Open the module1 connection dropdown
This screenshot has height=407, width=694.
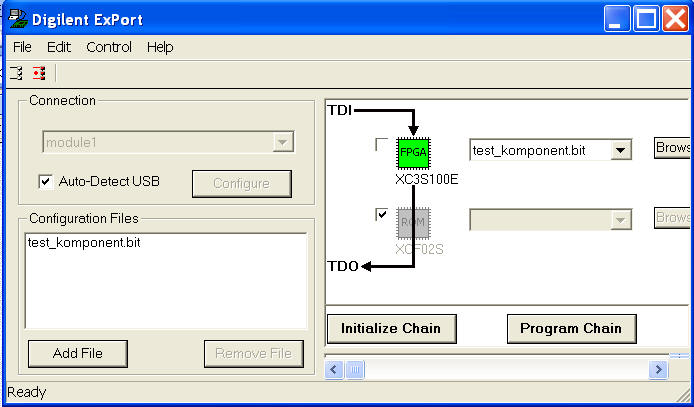click(282, 142)
